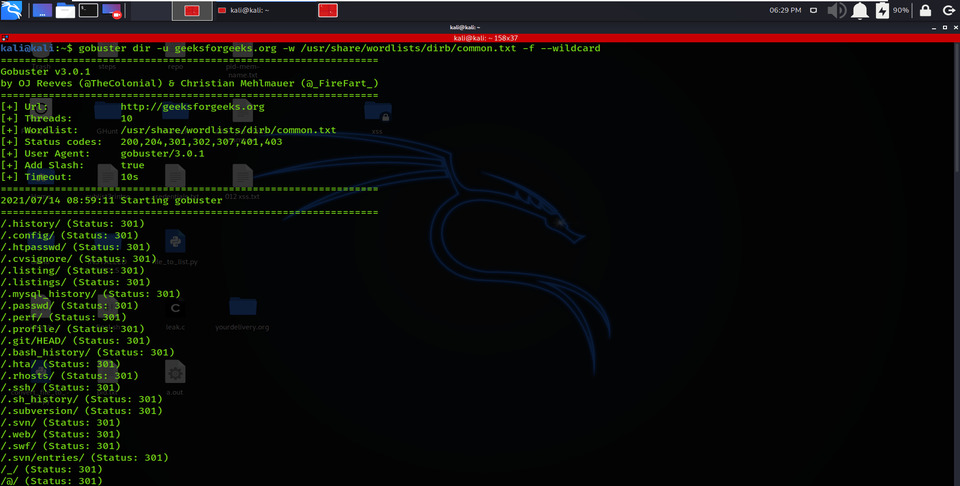
Task: Click the /.history/ result line
Action: coord(72,223)
